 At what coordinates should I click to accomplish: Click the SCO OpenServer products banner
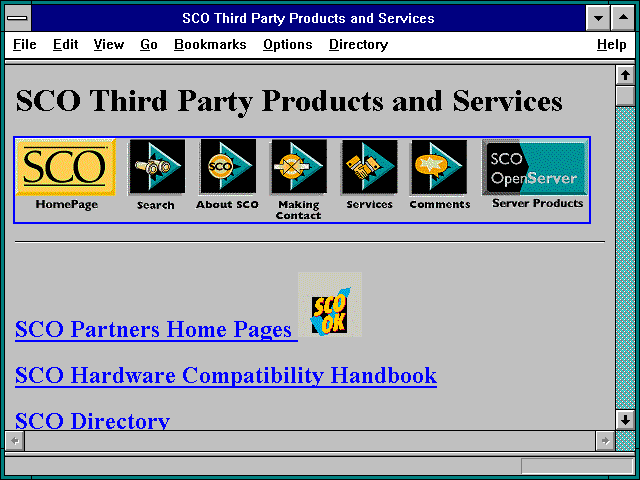click(x=535, y=167)
